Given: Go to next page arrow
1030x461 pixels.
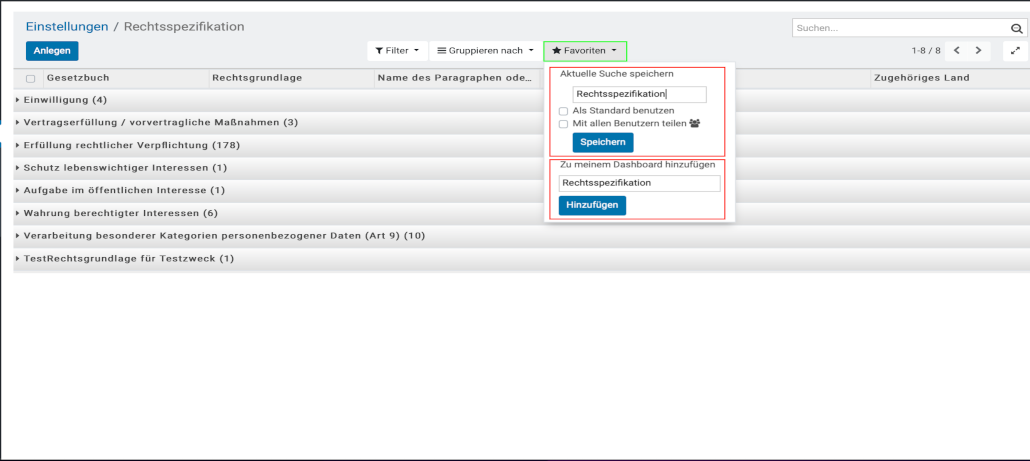Looking at the screenshot, I should [x=978, y=50].
